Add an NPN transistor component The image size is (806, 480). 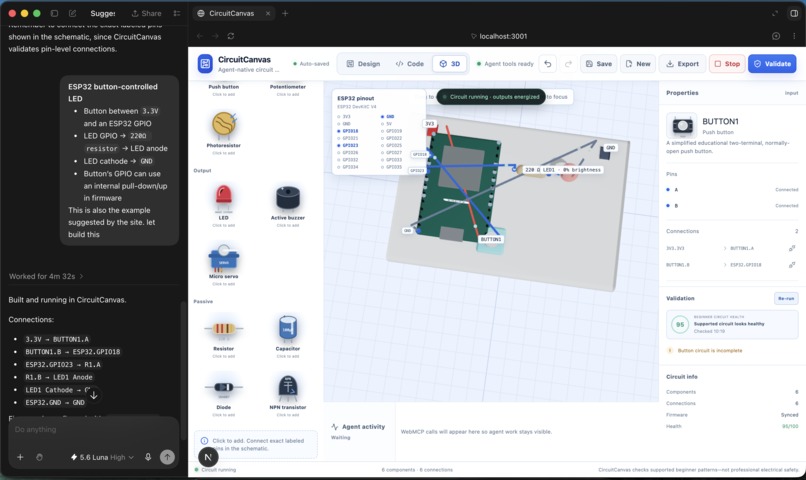287,395
